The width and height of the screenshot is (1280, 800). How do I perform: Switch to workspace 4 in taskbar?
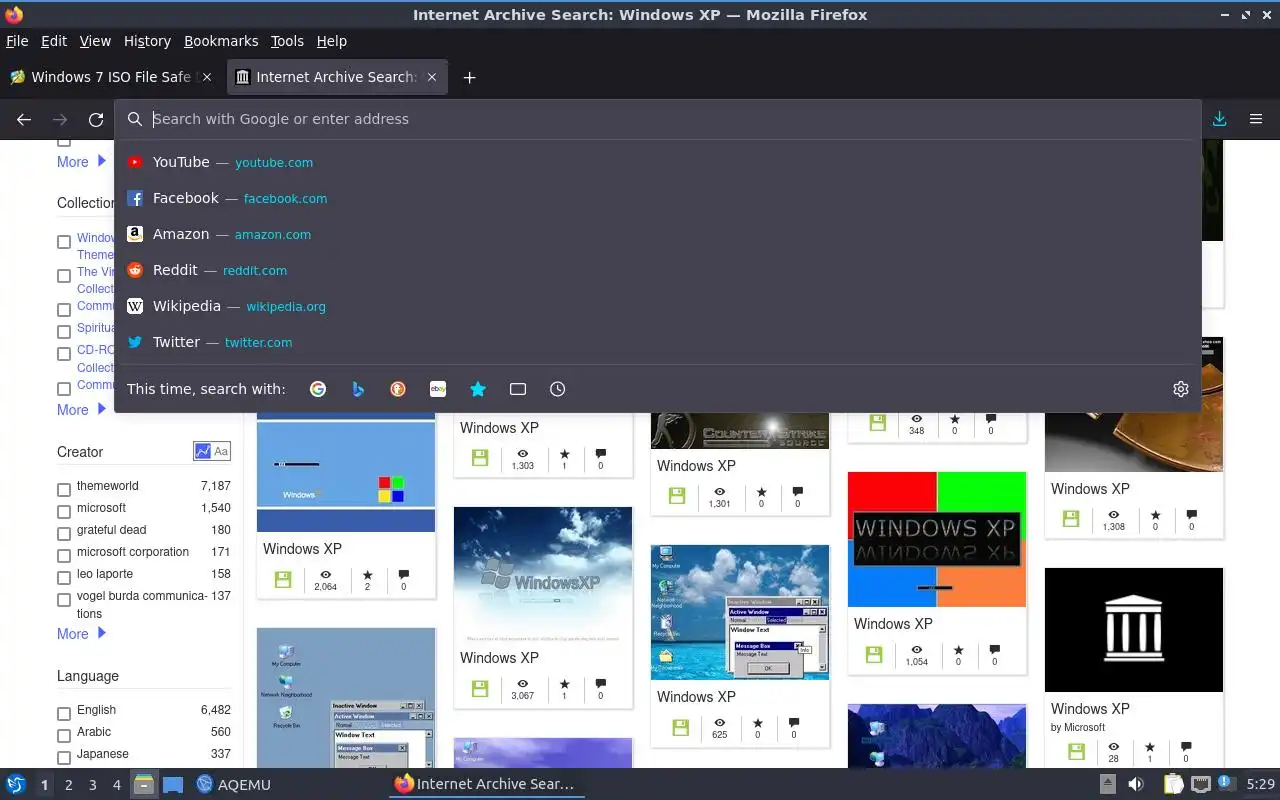(x=117, y=785)
